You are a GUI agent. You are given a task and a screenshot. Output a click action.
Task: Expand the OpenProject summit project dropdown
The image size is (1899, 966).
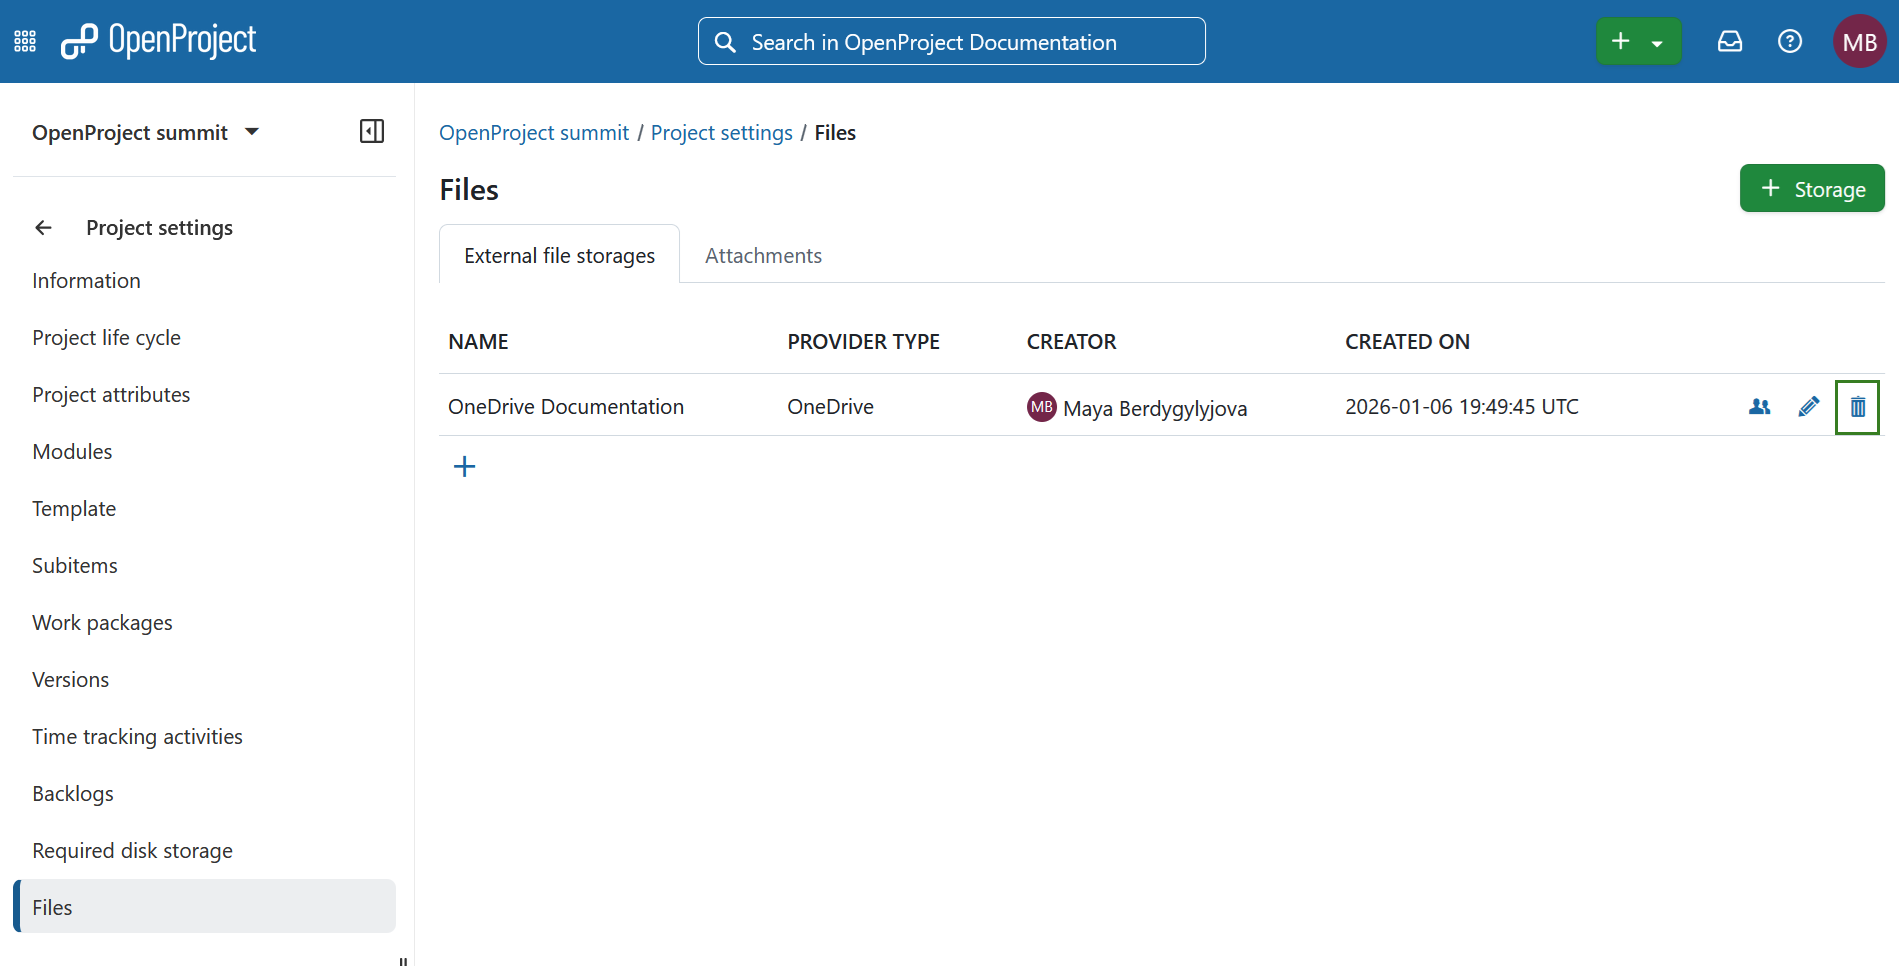pos(251,131)
